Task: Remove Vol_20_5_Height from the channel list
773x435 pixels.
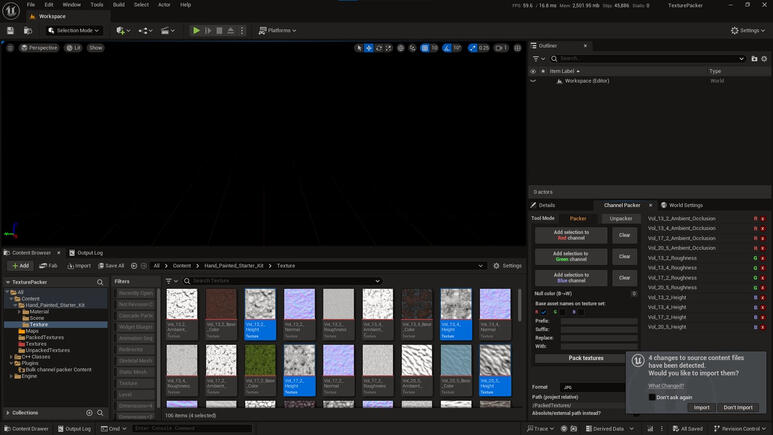Action: [x=763, y=327]
